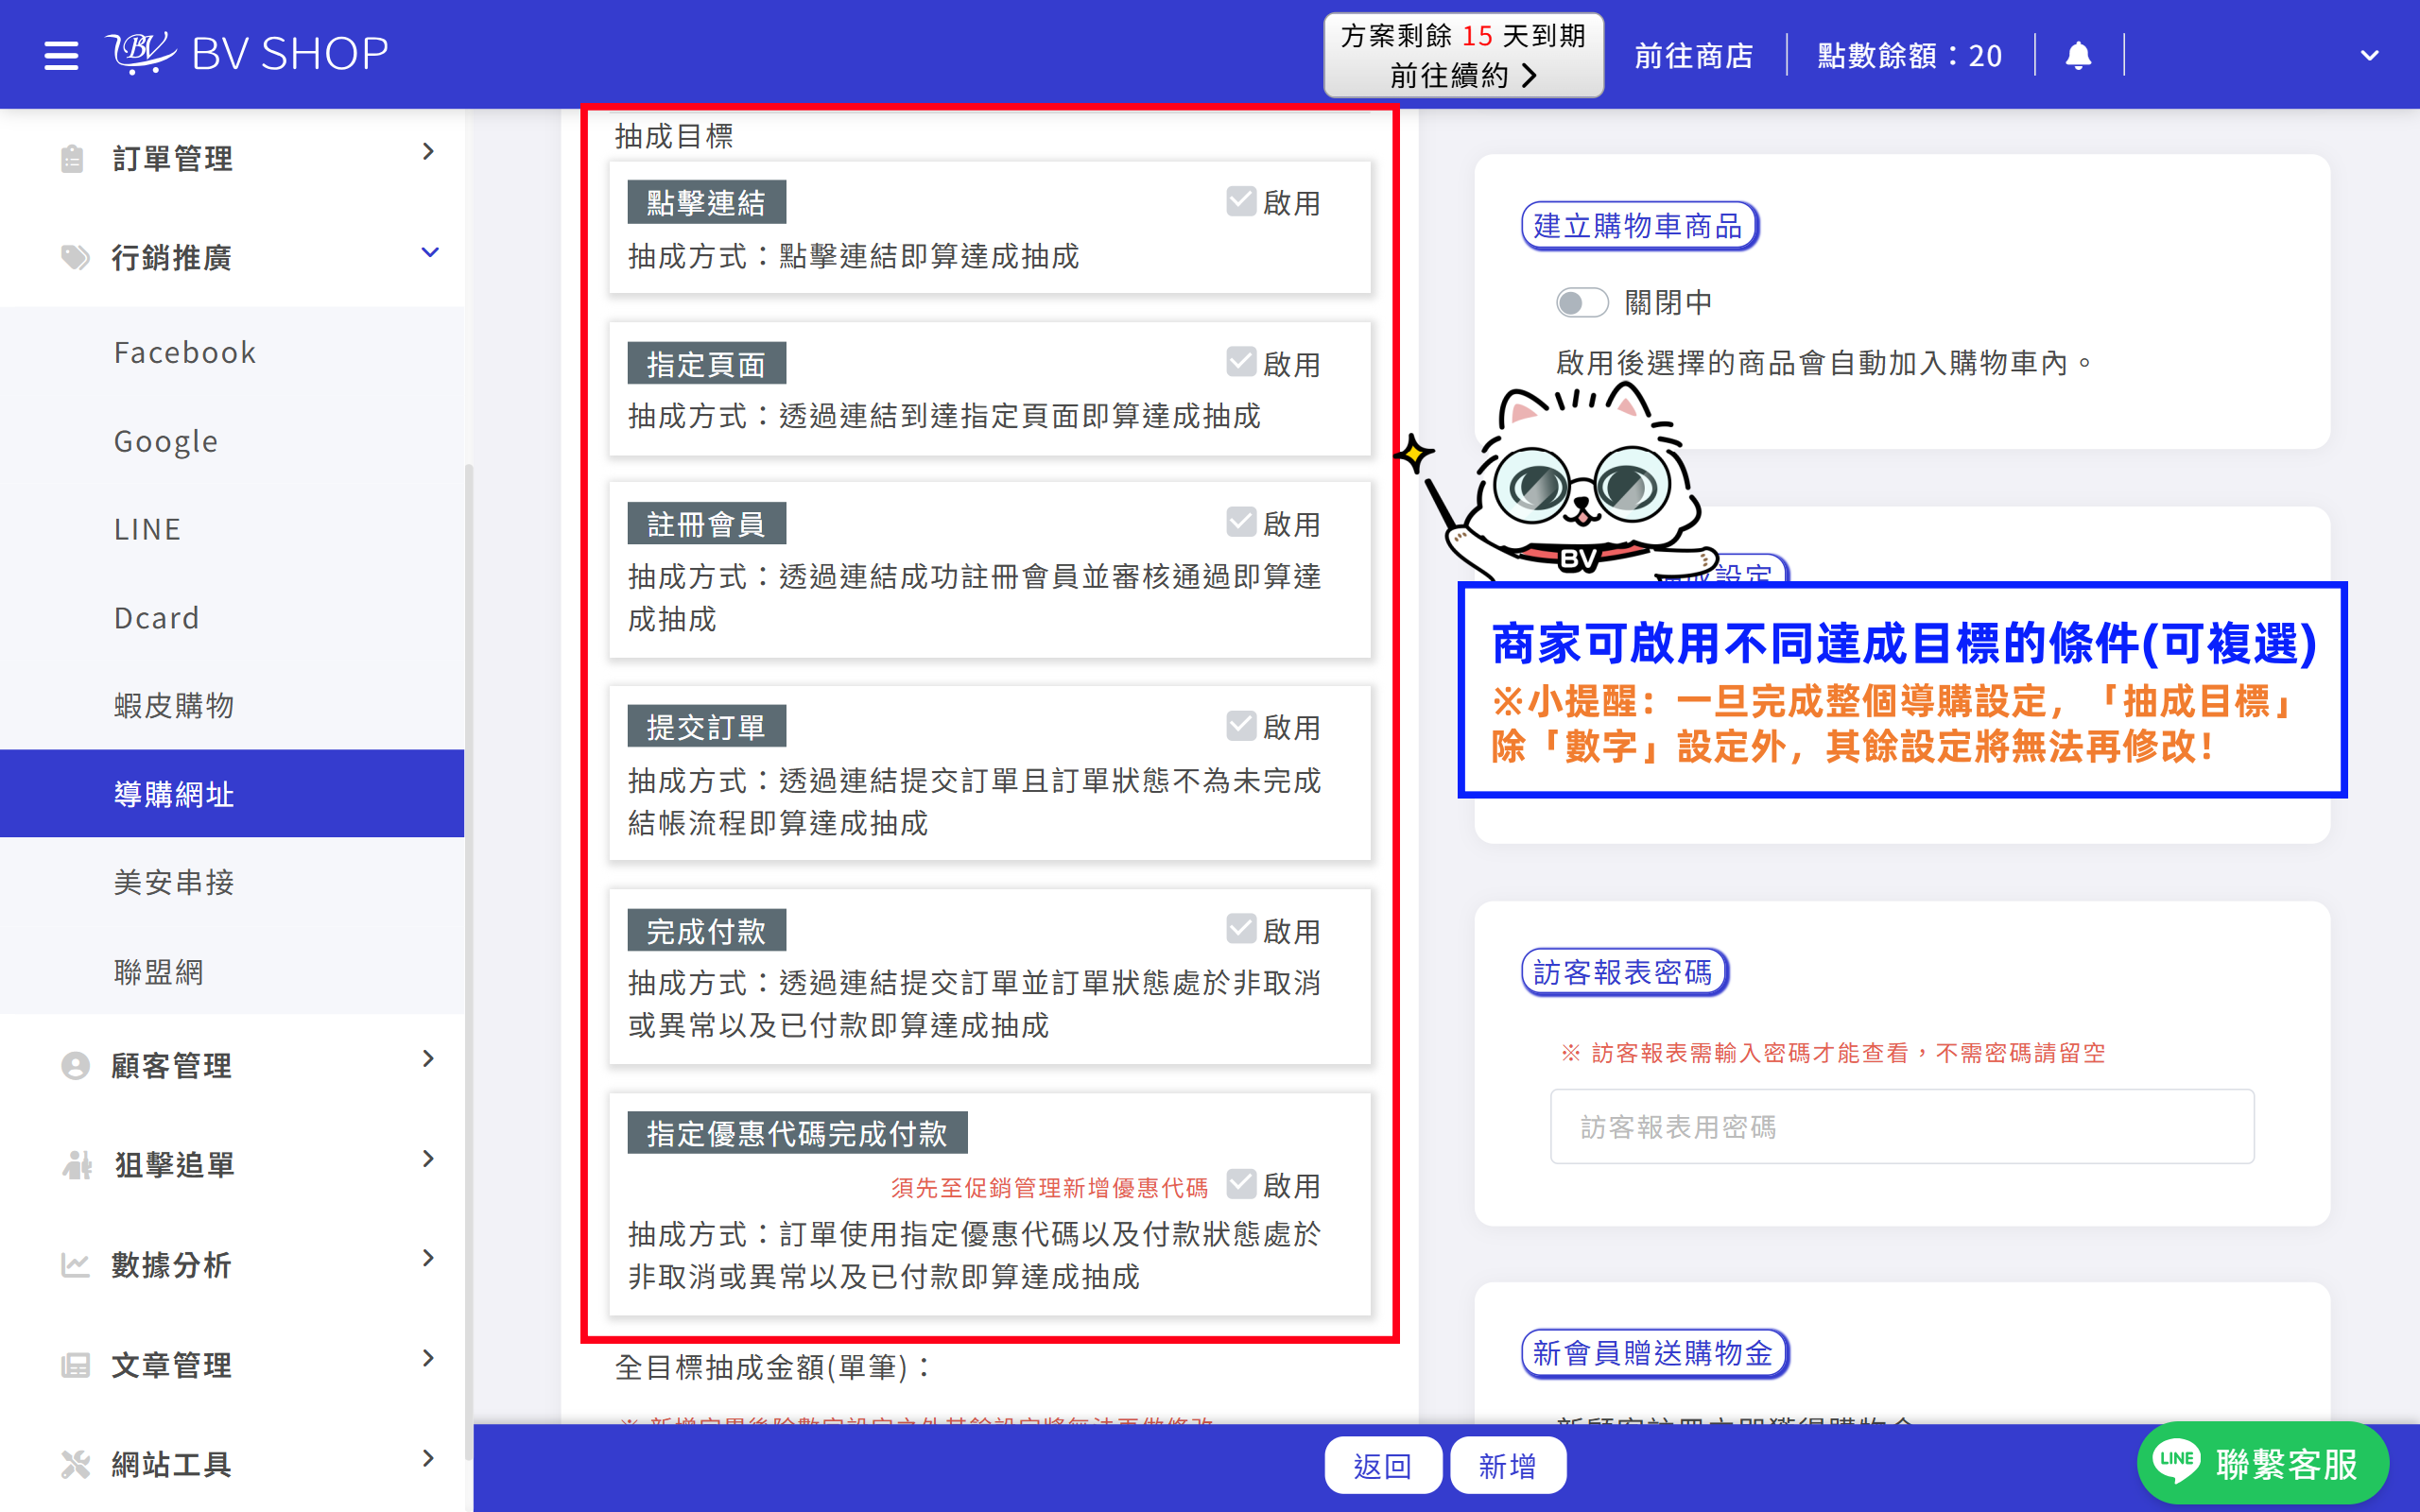The height and width of the screenshot is (1512, 2420).
Task: Click the 行銷推廣 tag icon
Action: coord(75,257)
